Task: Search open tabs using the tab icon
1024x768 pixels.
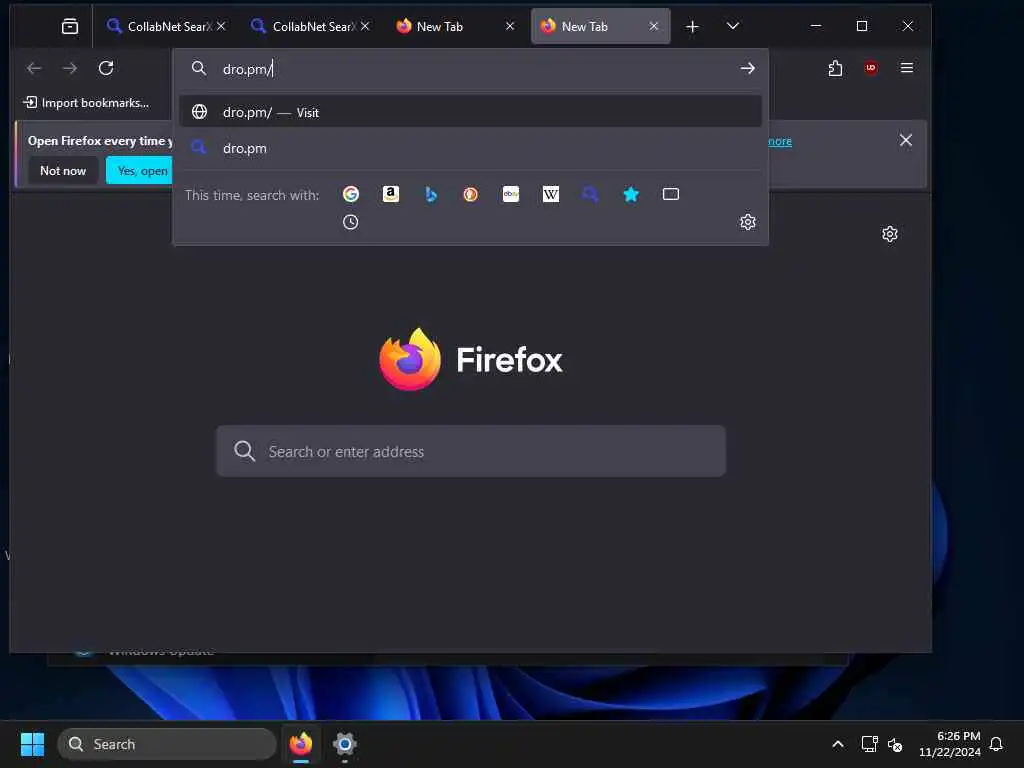Action: click(x=671, y=194)
